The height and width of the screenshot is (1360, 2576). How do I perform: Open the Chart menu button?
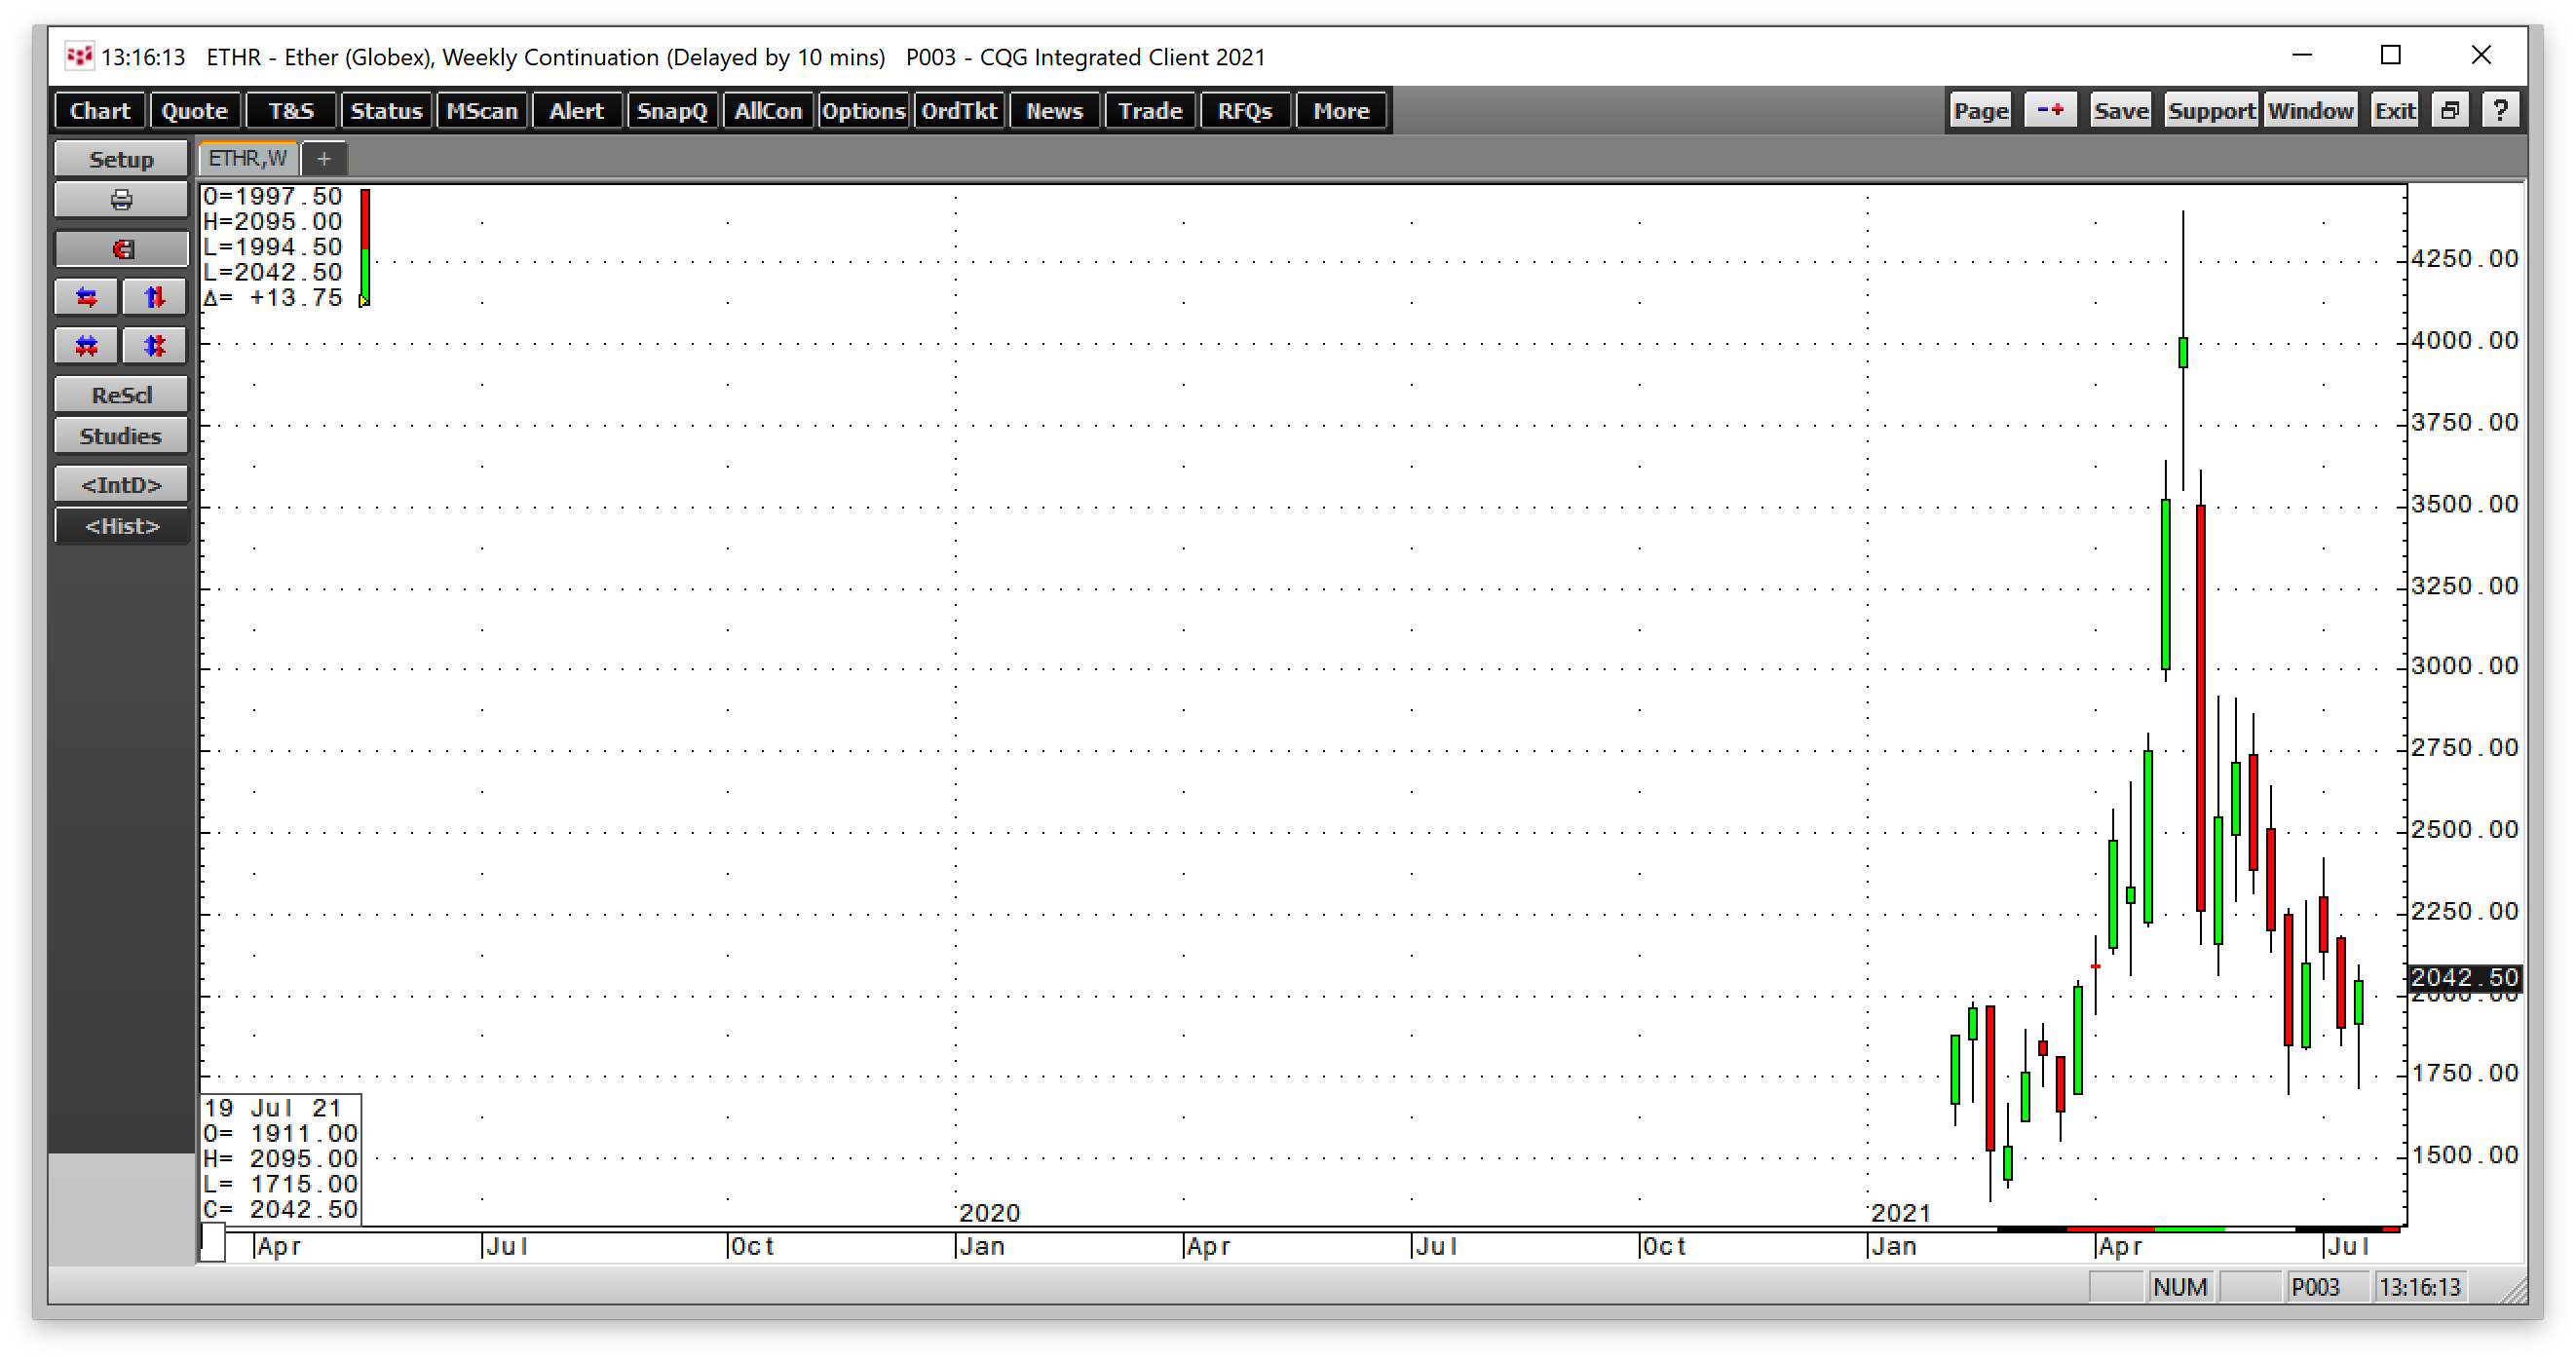[100, 111]
